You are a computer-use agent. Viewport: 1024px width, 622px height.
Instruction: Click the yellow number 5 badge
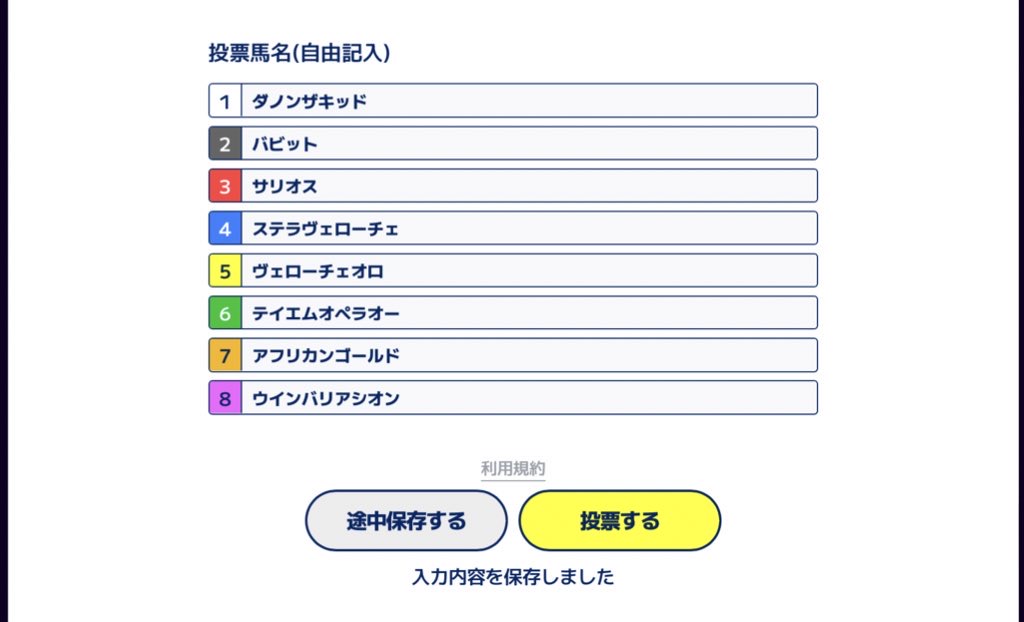pyautogui.click(x=225, y=271)
